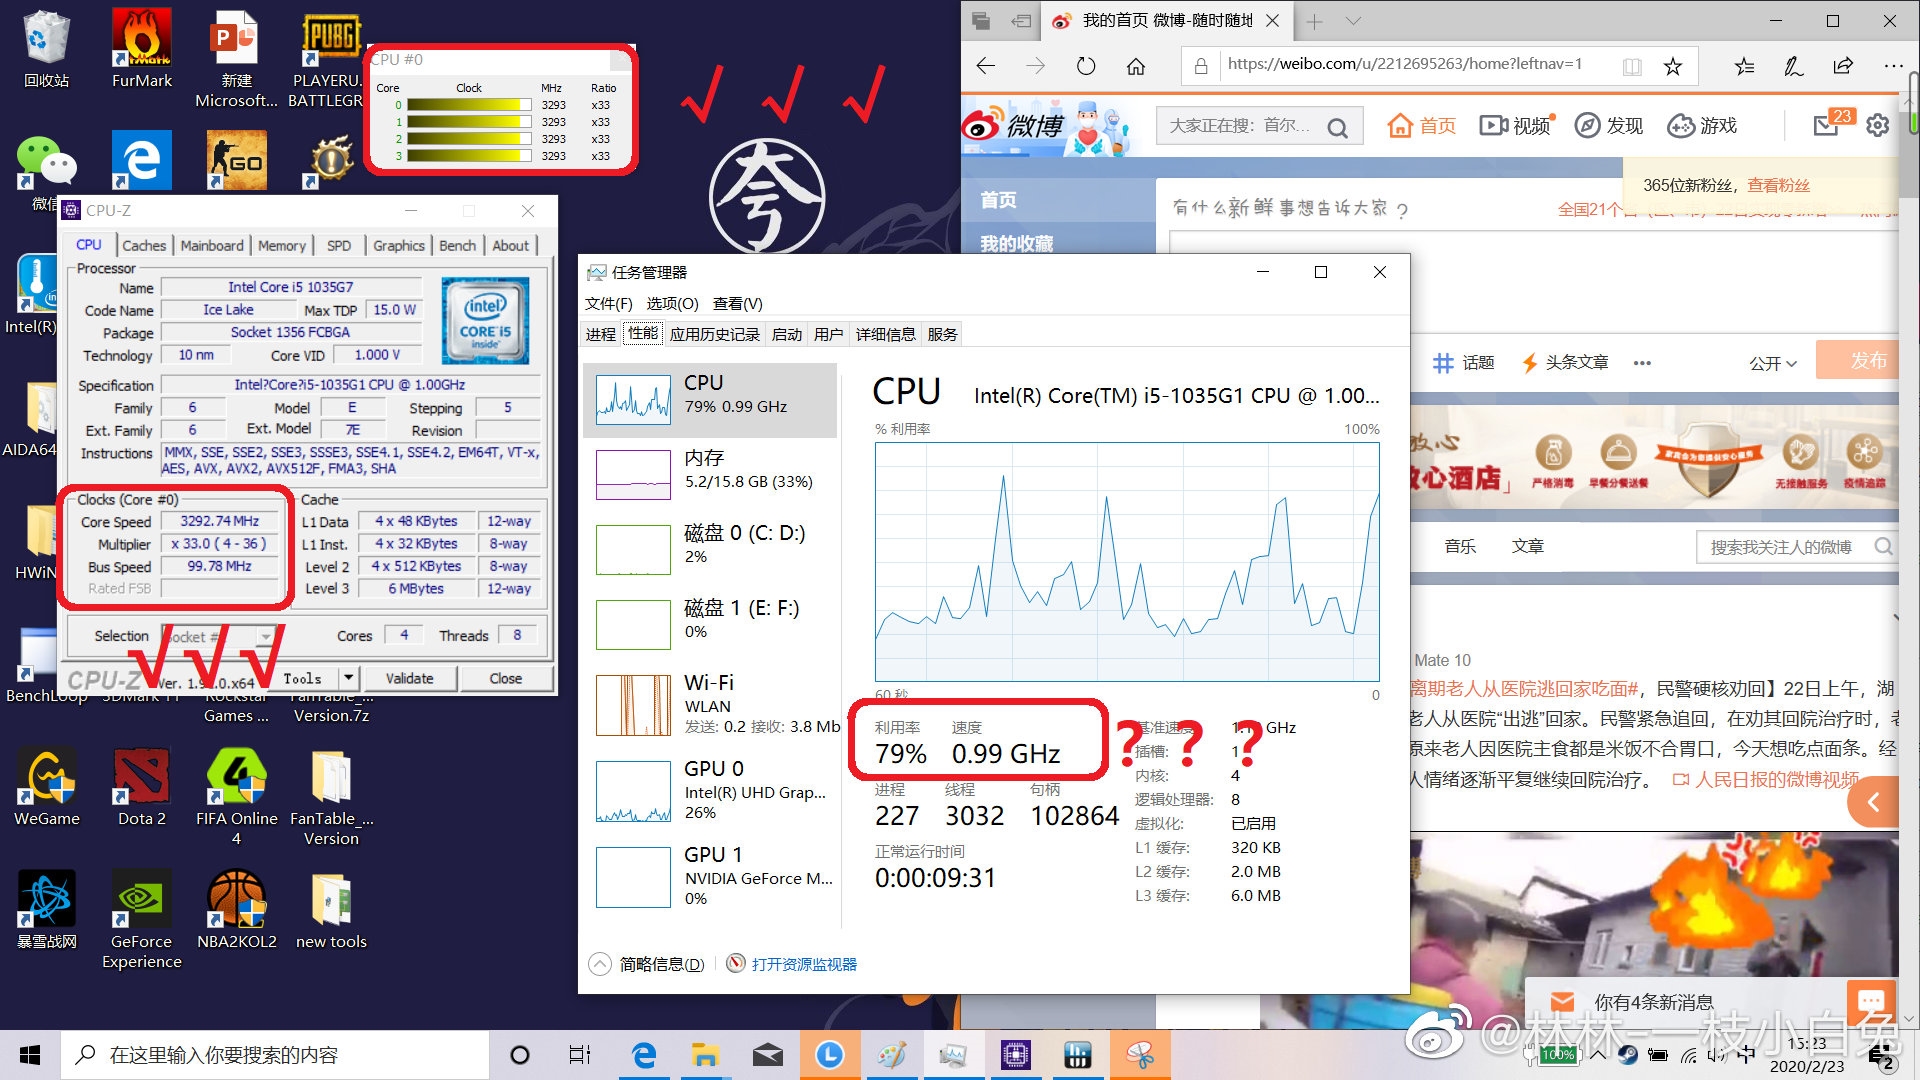Image resolution: width=1920 pixels, height=1080 pixels.
Task: Launch Dota 2 from desktop
Action: click(141, 780)
